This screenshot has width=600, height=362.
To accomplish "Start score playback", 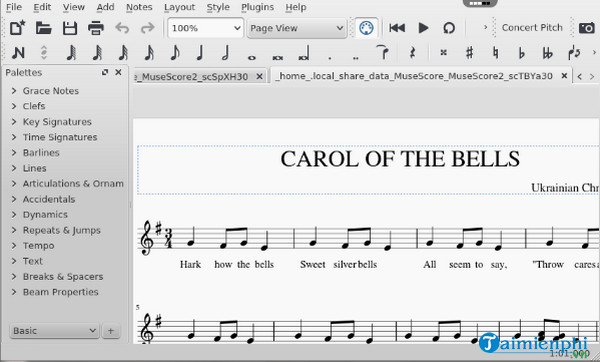I will 423,28.
